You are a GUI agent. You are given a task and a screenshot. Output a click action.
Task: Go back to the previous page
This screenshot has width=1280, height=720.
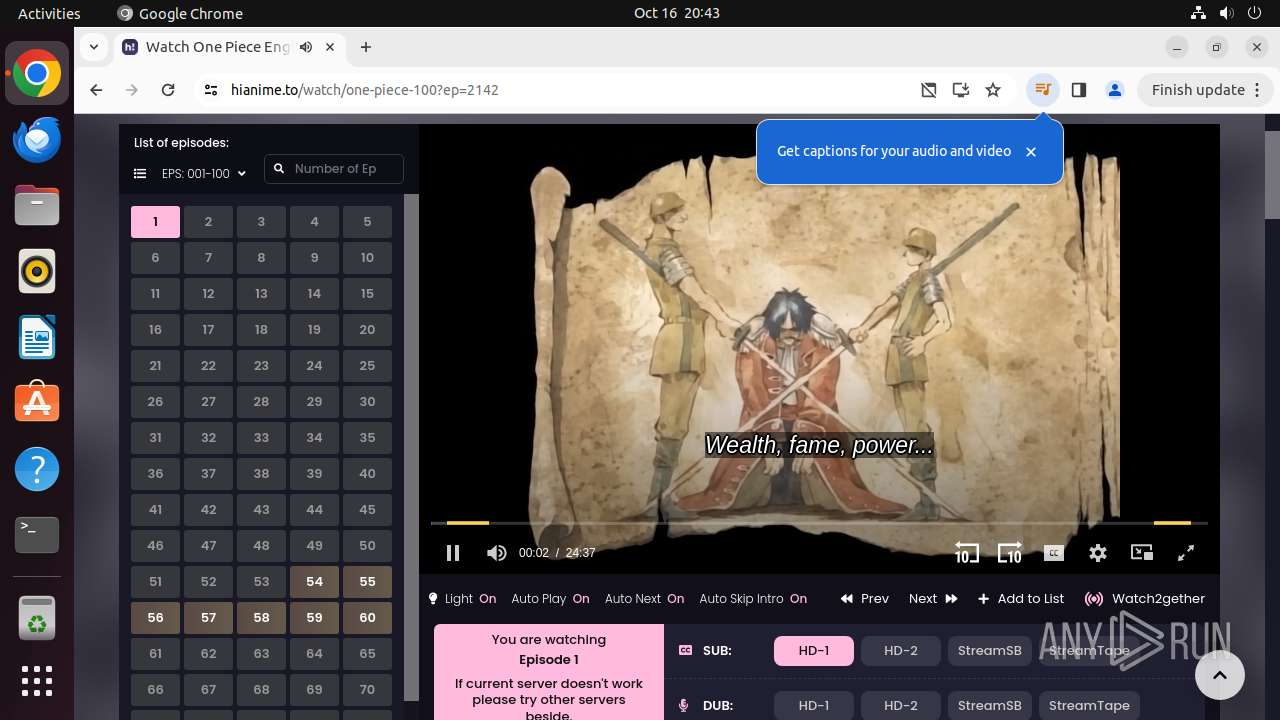click(x=96, y=90)
